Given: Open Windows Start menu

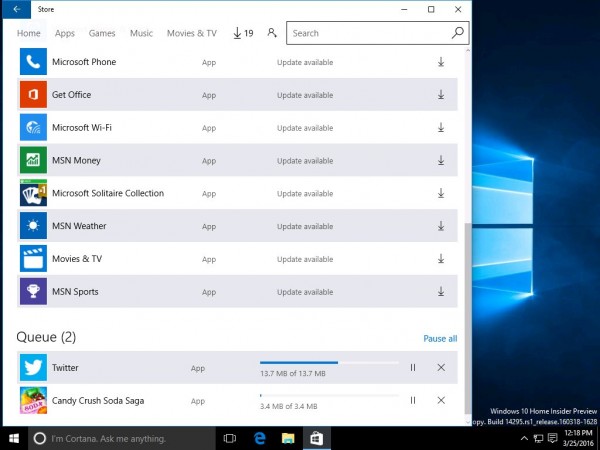Looking at the screenshot, I should tap(15, 438).
